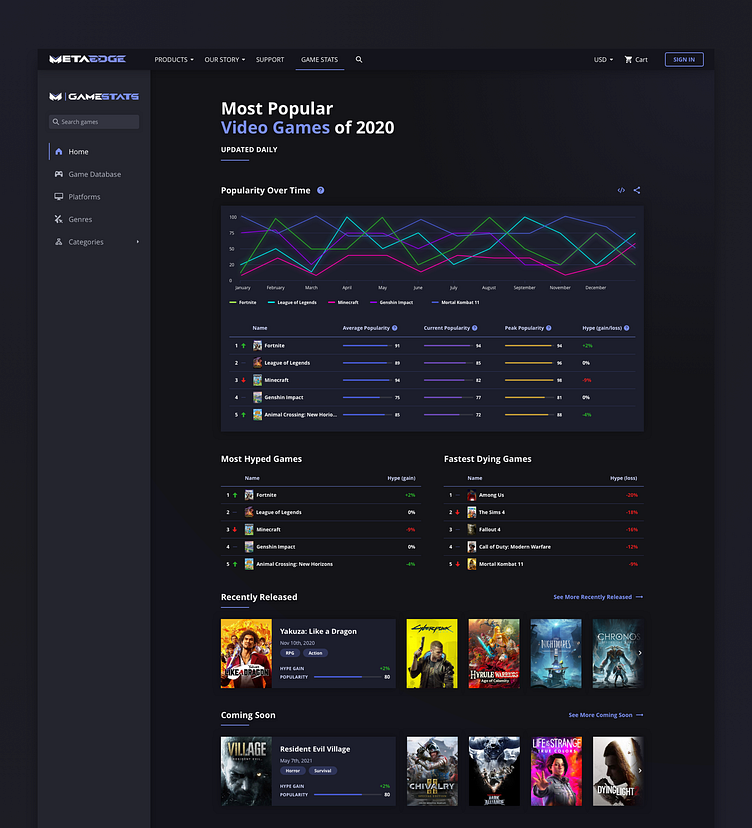752x828 pixels.
Task: Click the embed code icon above the chart
Action: tap(621, 190)
